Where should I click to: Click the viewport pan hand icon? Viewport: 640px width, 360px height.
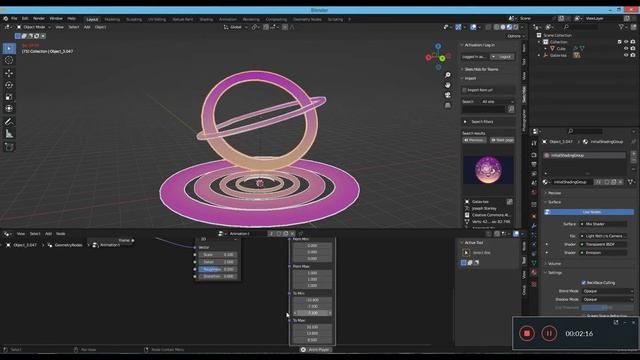(448, 85)
